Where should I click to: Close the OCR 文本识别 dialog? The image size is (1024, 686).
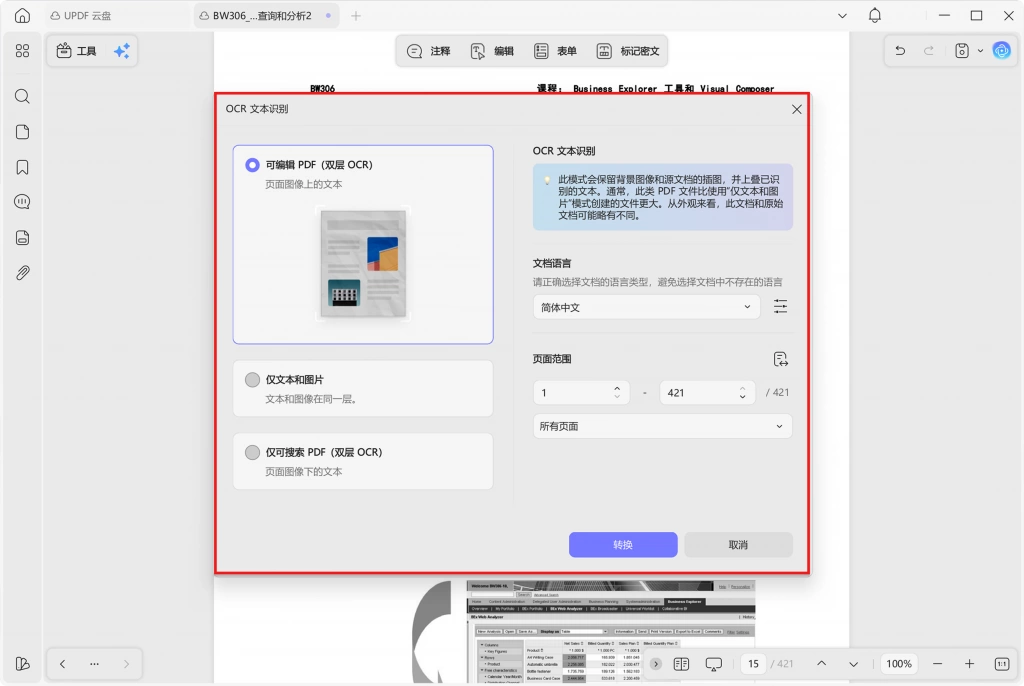pos(797,109)
